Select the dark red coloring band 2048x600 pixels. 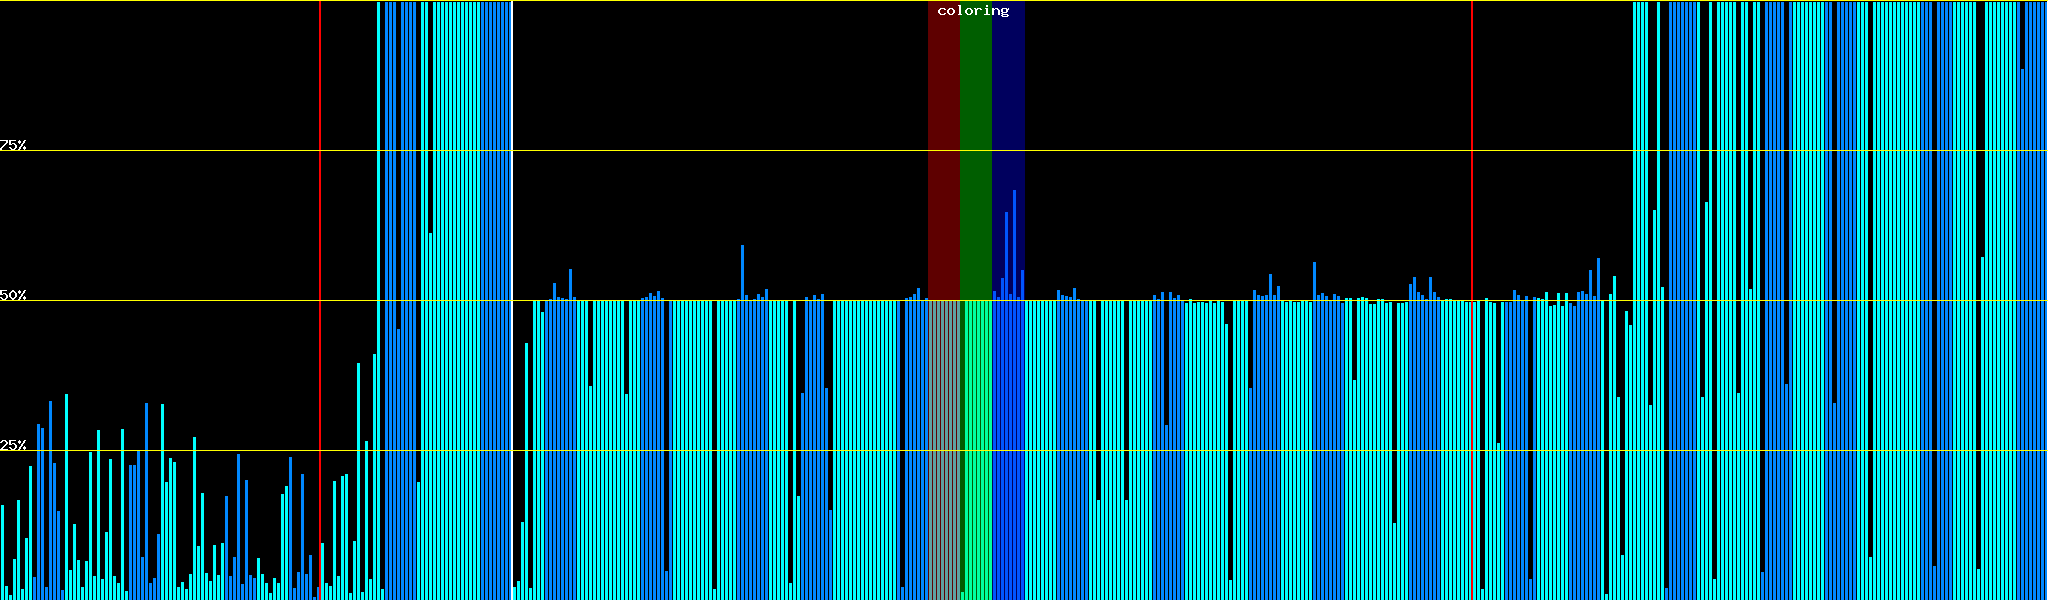pos(943,150)
